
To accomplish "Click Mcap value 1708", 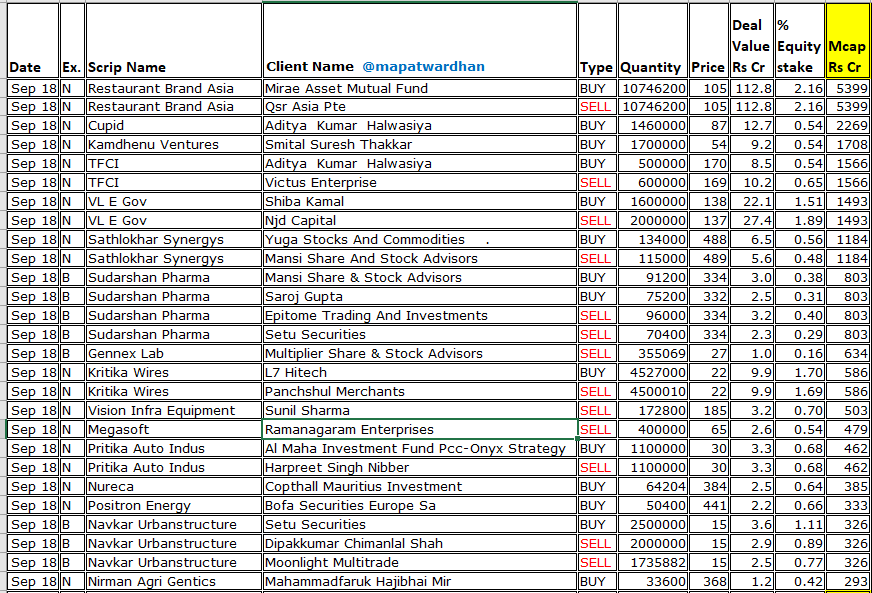I will pos(847,145).
